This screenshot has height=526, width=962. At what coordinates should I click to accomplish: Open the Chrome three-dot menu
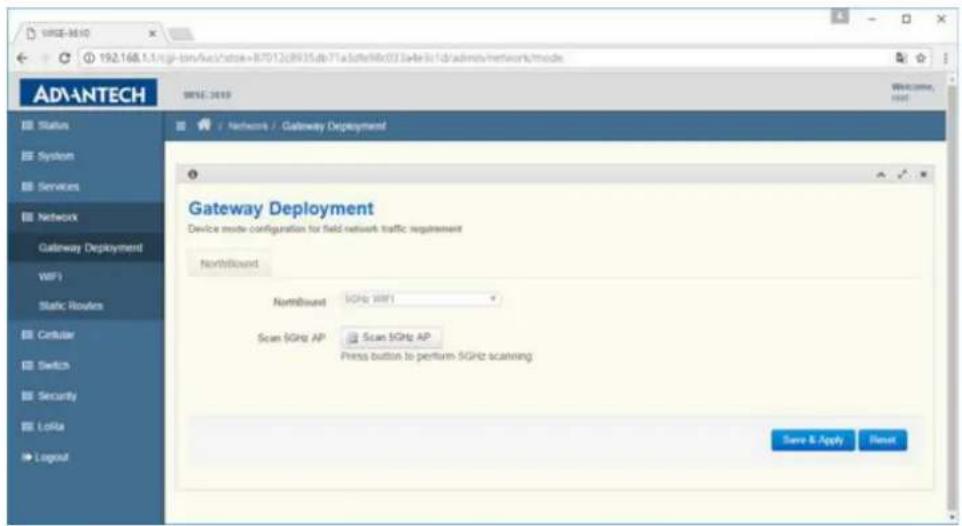pyautogui.click(x=945, y=58)
